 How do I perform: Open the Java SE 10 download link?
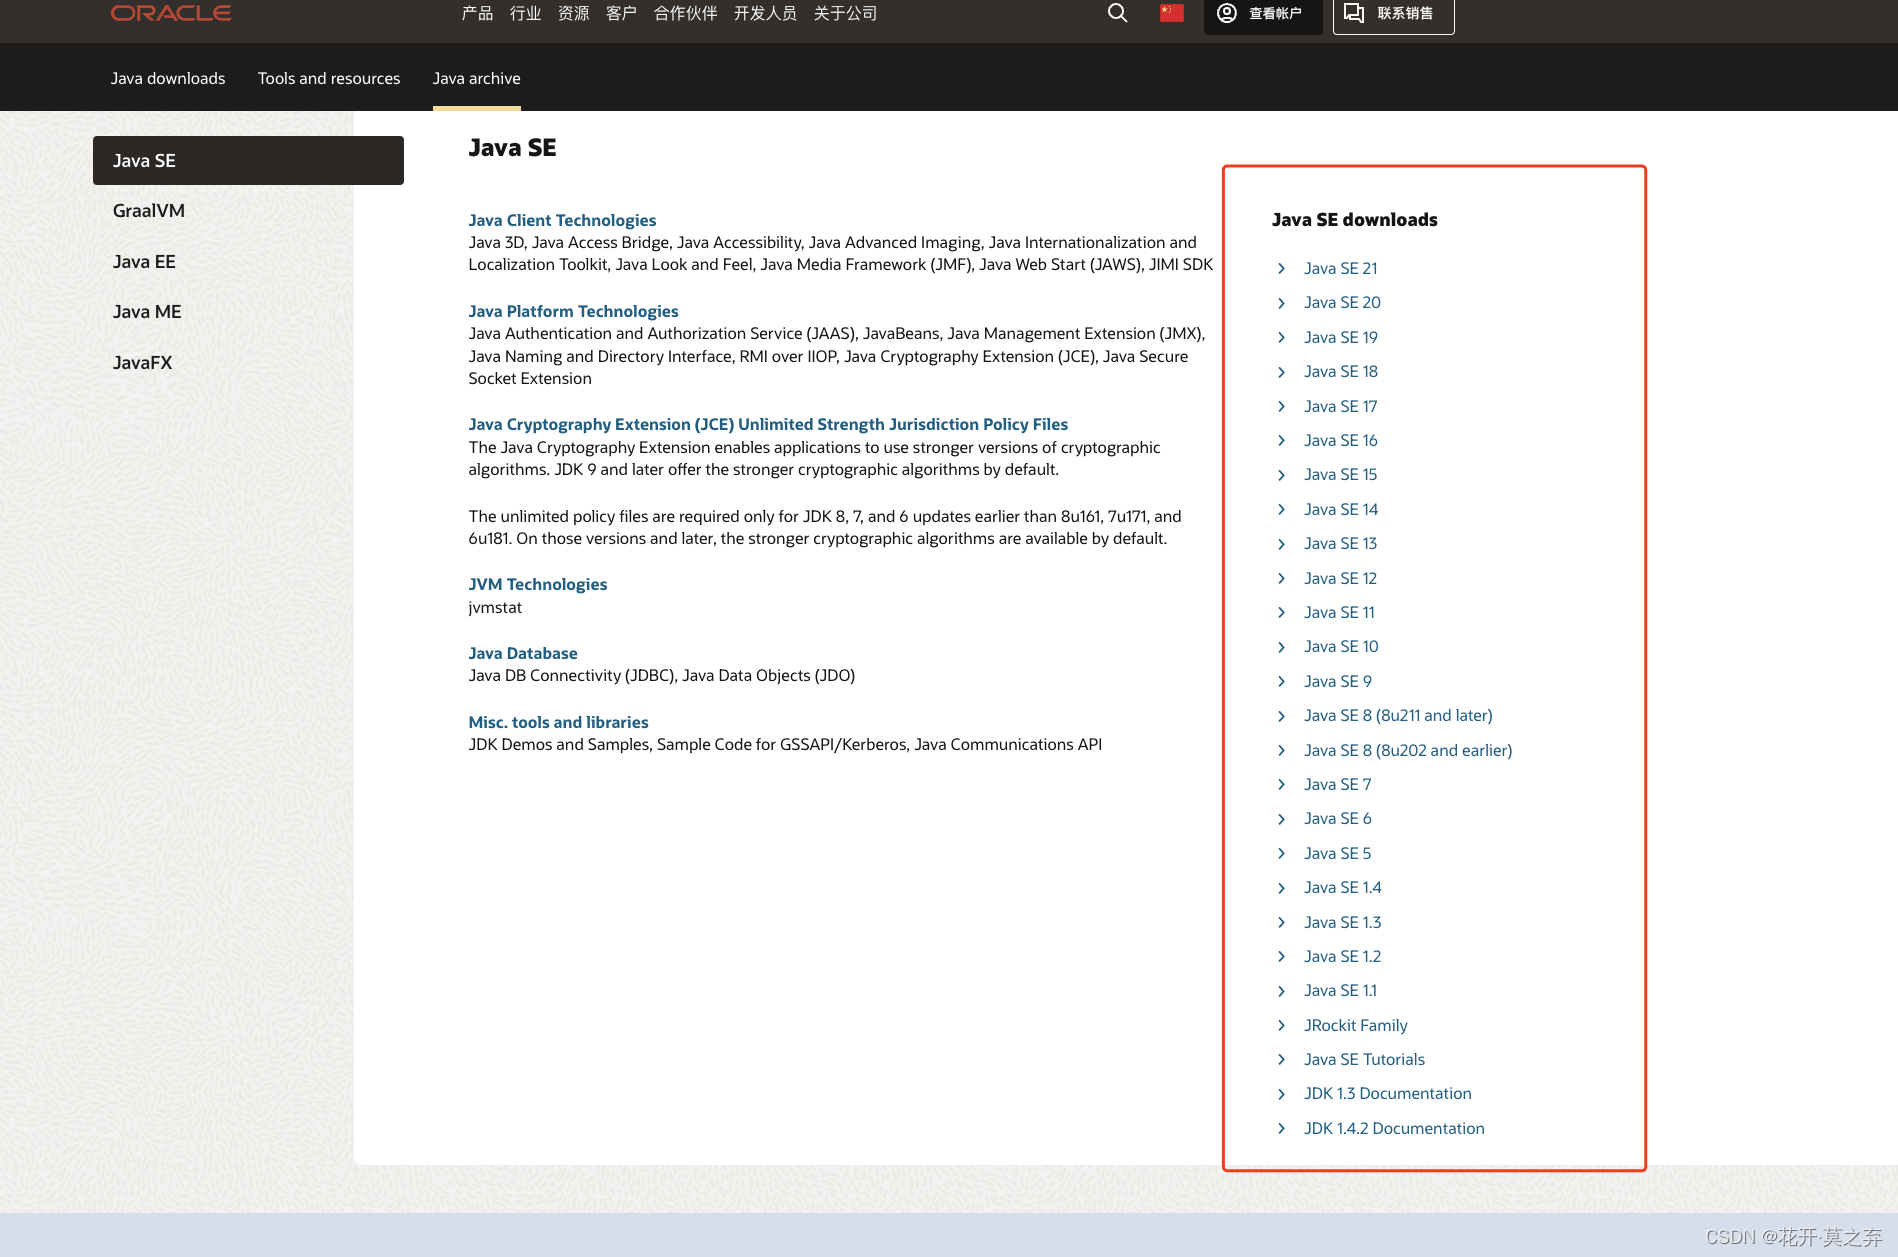pos(1341,646)
